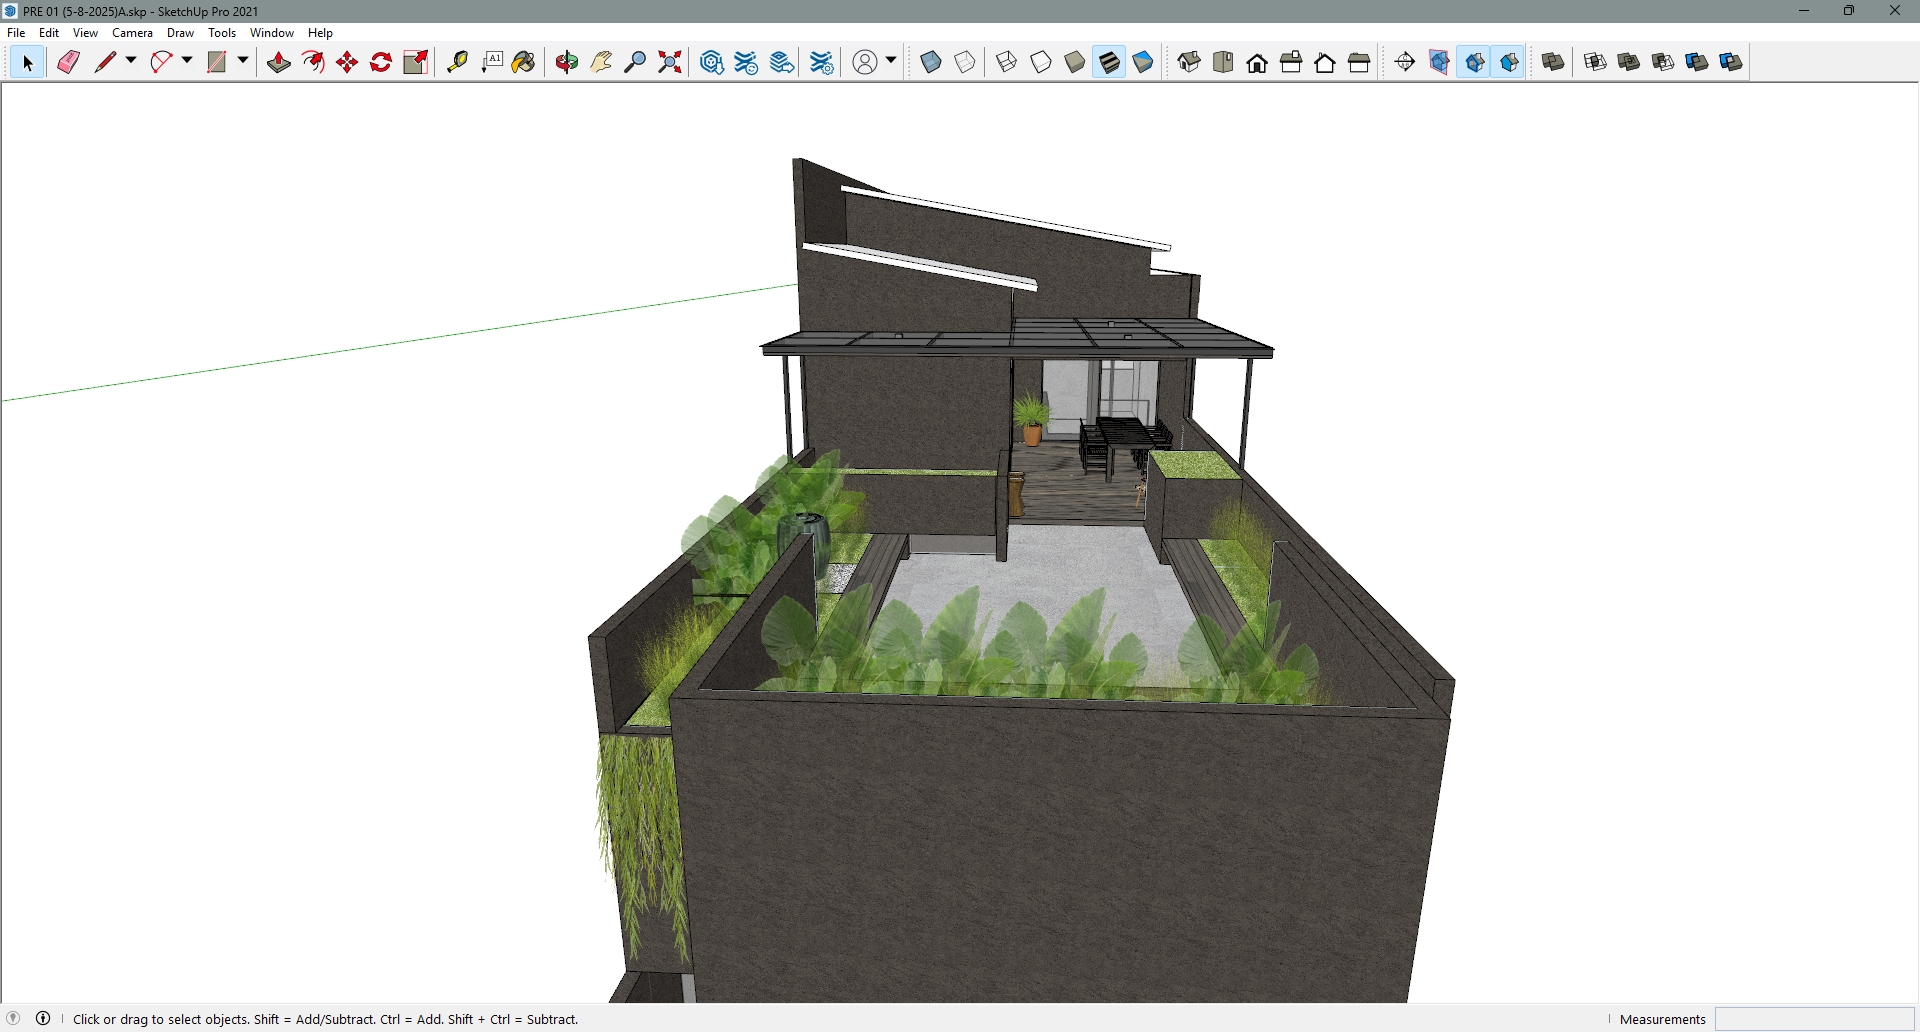Pick the Eraser tool
This screenshot has height=1032, width=1920.
pyautogui.click(x=68, y=62)
